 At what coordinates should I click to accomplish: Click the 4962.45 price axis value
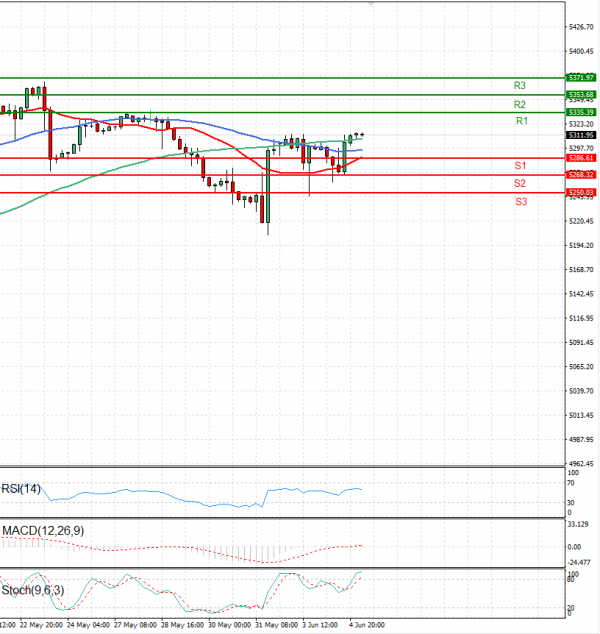tap(581, 464)
